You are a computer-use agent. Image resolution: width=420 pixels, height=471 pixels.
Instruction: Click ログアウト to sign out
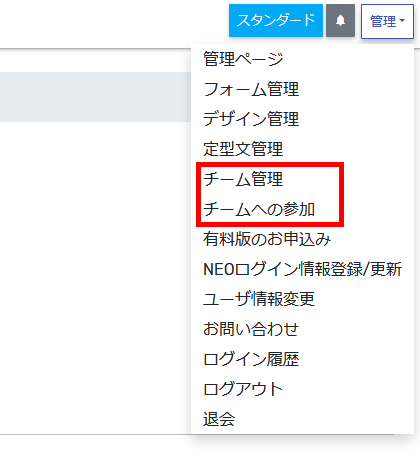click(243, 389)
